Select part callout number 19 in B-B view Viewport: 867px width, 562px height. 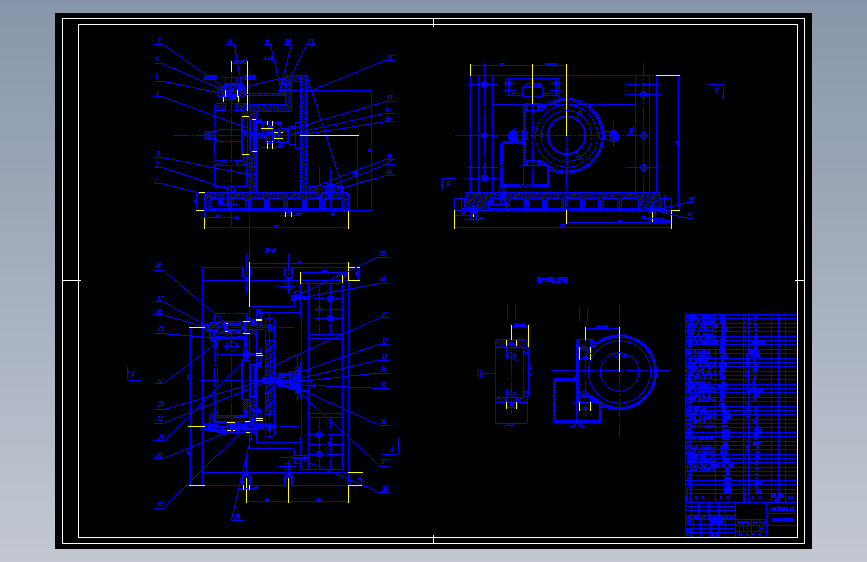(160, 504)
